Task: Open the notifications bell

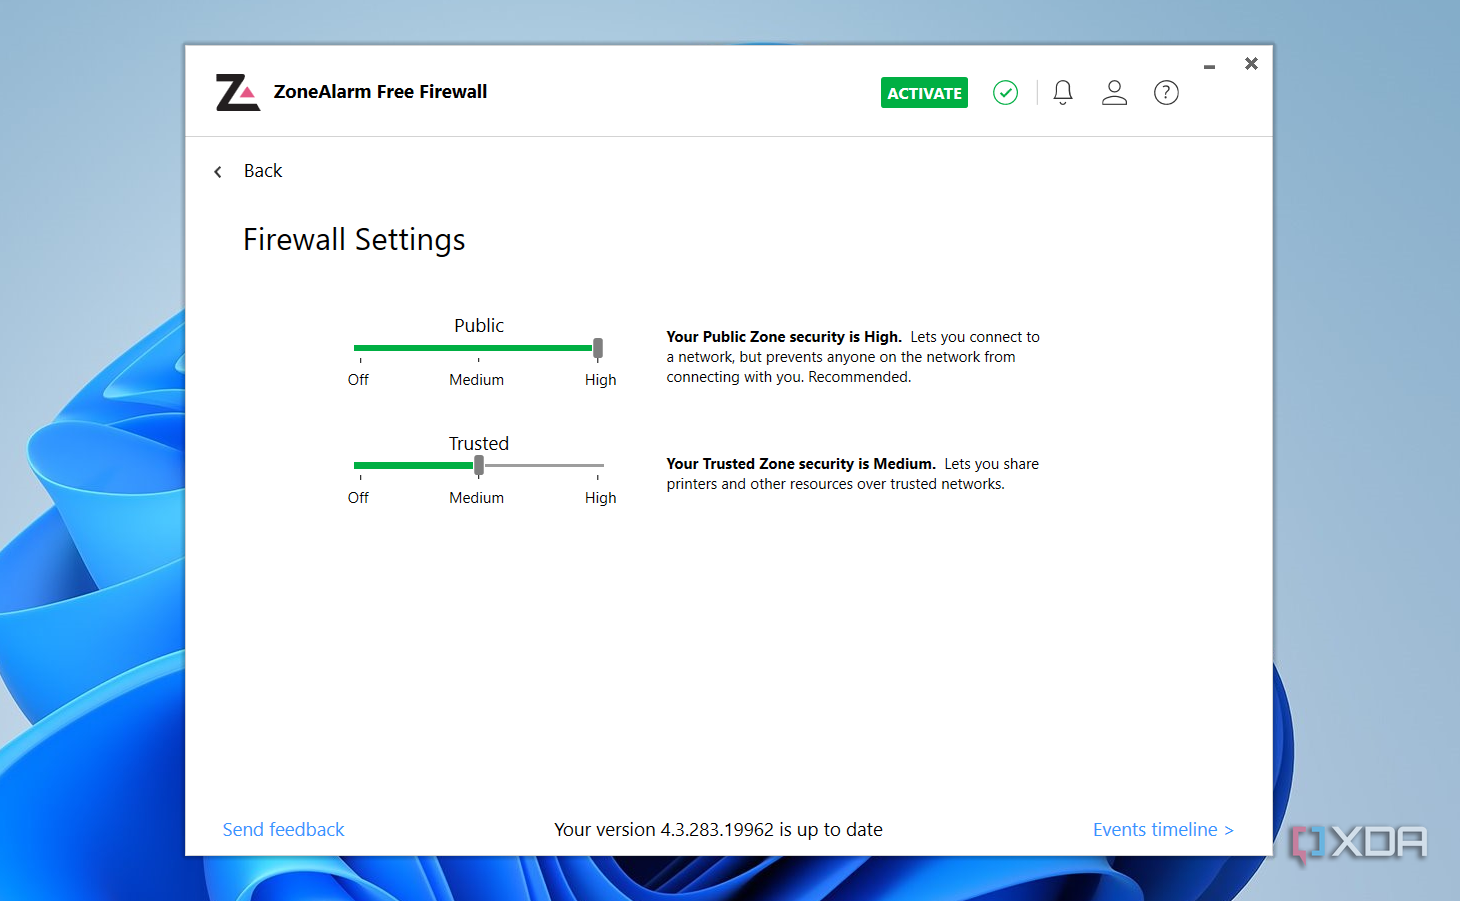Action: point(1063,93)
